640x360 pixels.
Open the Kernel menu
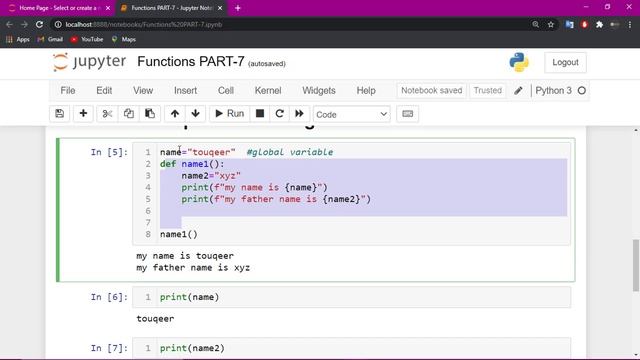(x=268, y=91)
